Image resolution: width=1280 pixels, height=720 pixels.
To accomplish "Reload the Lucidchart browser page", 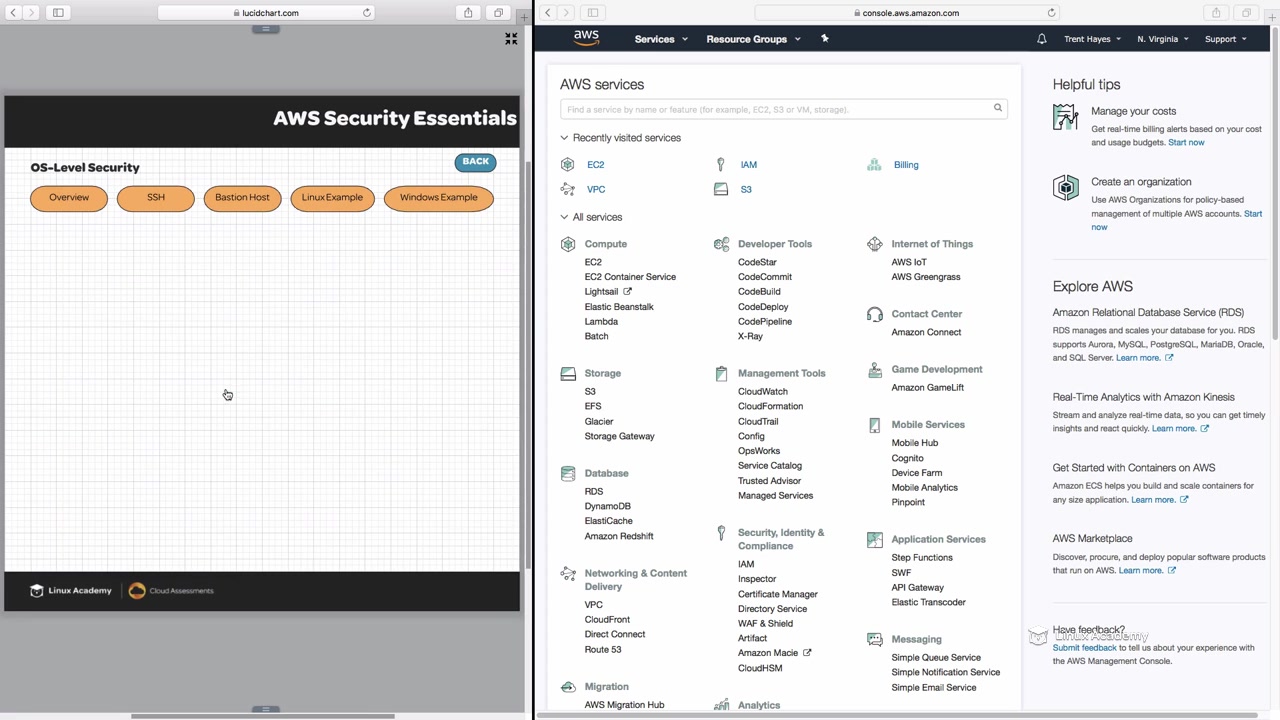I will 367,13.
